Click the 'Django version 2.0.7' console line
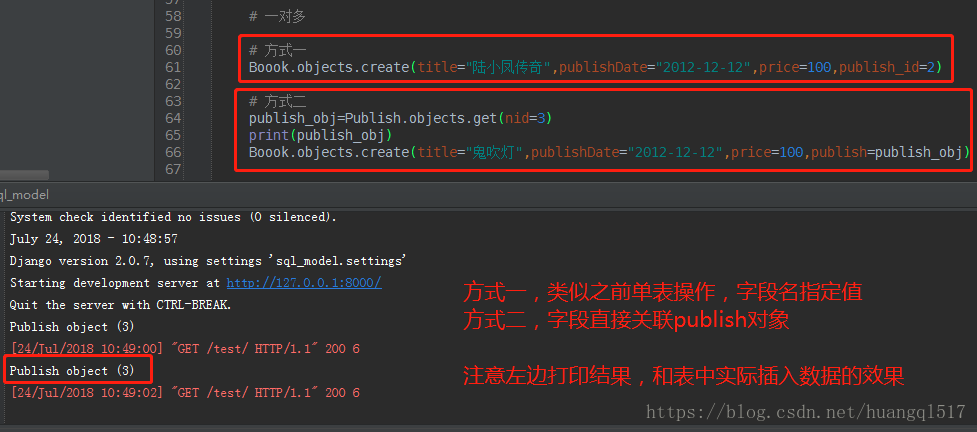Image resolution: width=977 pixels, height=432 pixels. [208, 261]
